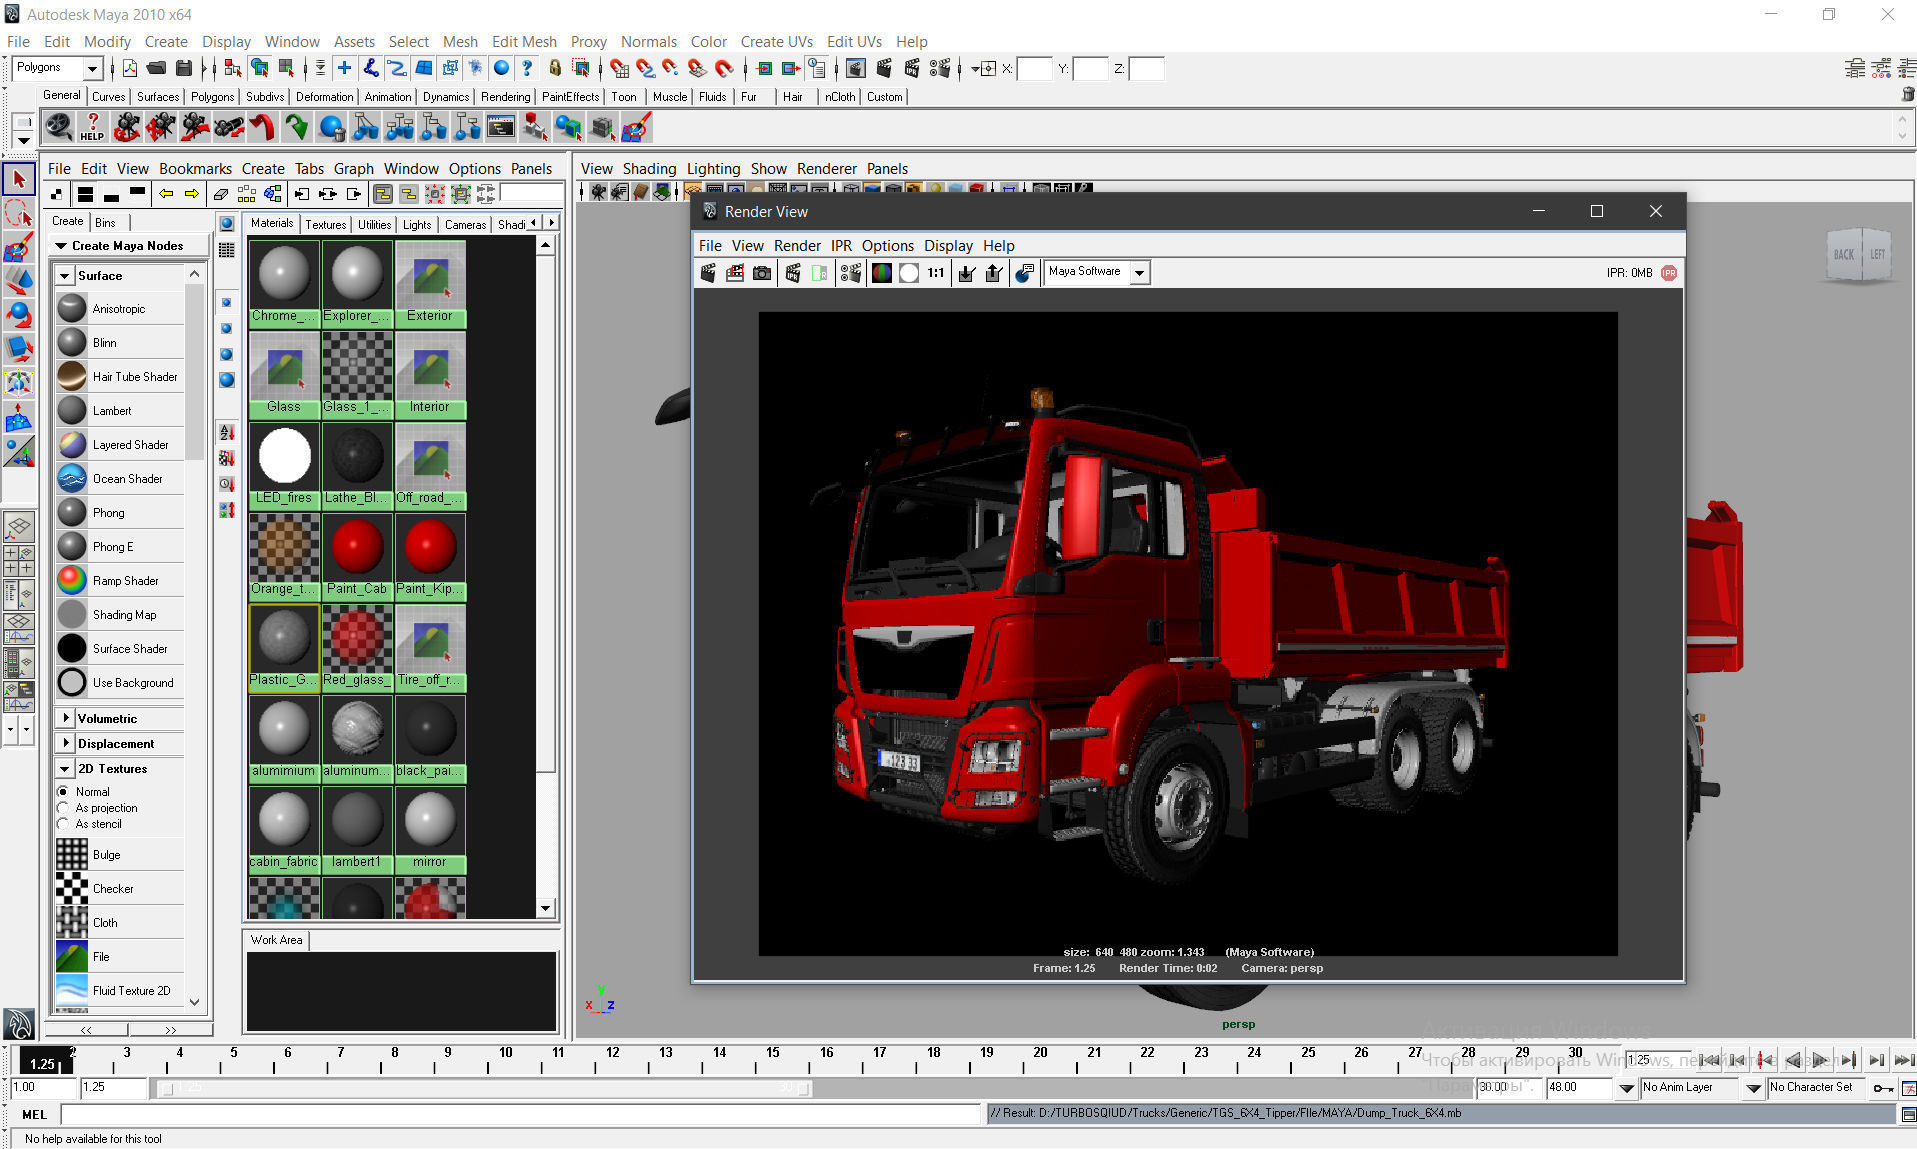
Task: Click Hypershade clear graph eraser icon
Action: [221, 194]
